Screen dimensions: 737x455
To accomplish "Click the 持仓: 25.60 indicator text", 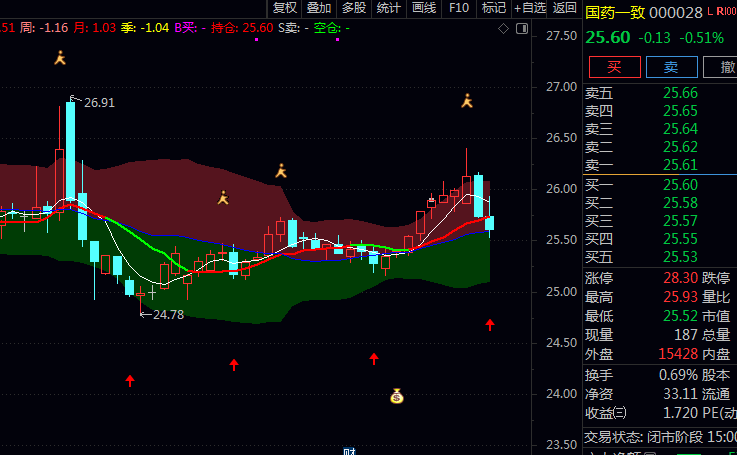I will coord(242,28).
